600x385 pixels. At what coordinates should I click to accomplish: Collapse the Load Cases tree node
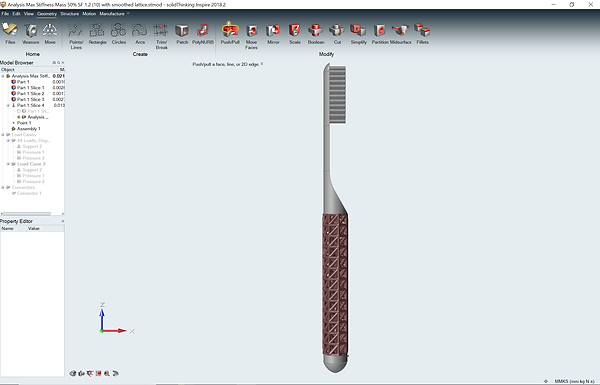click(x=3, y=135)
